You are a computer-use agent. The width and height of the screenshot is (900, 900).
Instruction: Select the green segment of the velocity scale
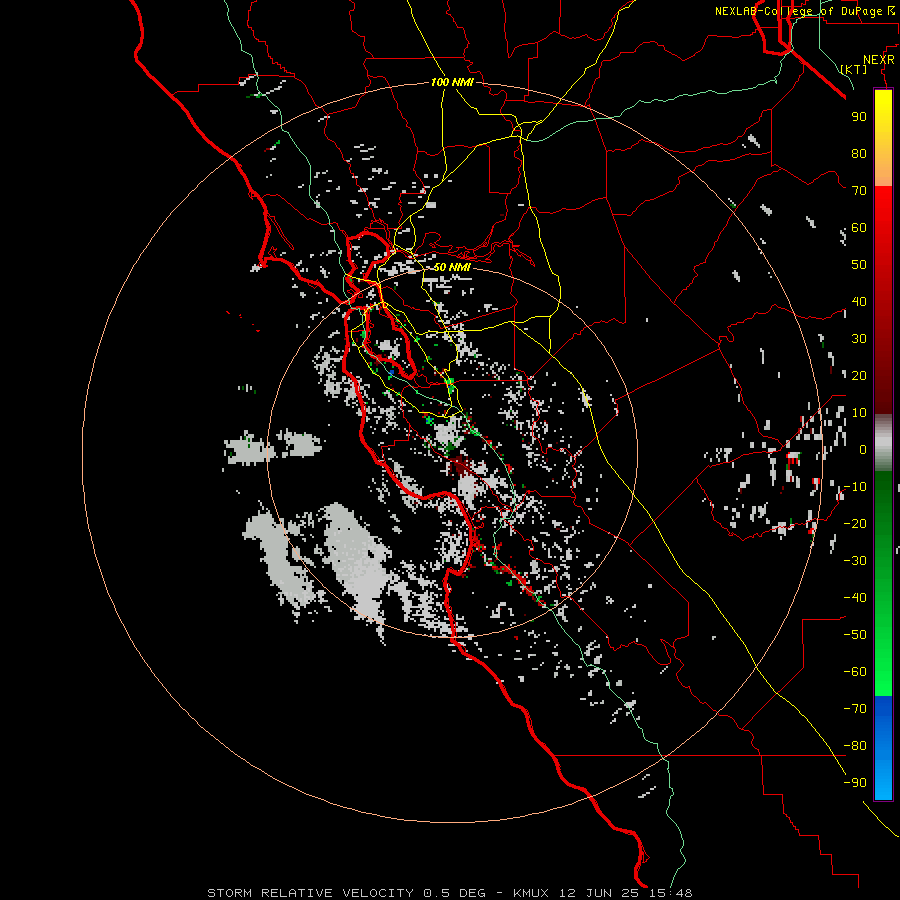pyautogui.click(x=883, y=584)
